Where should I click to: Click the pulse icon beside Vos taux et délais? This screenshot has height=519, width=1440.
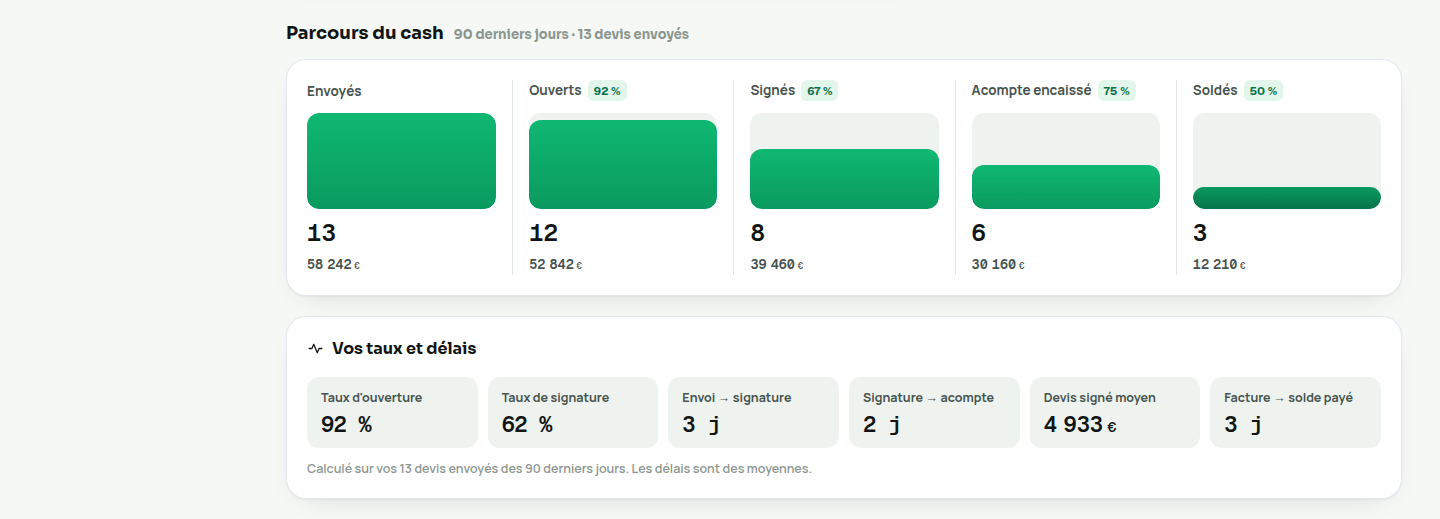tap(316, 349)
